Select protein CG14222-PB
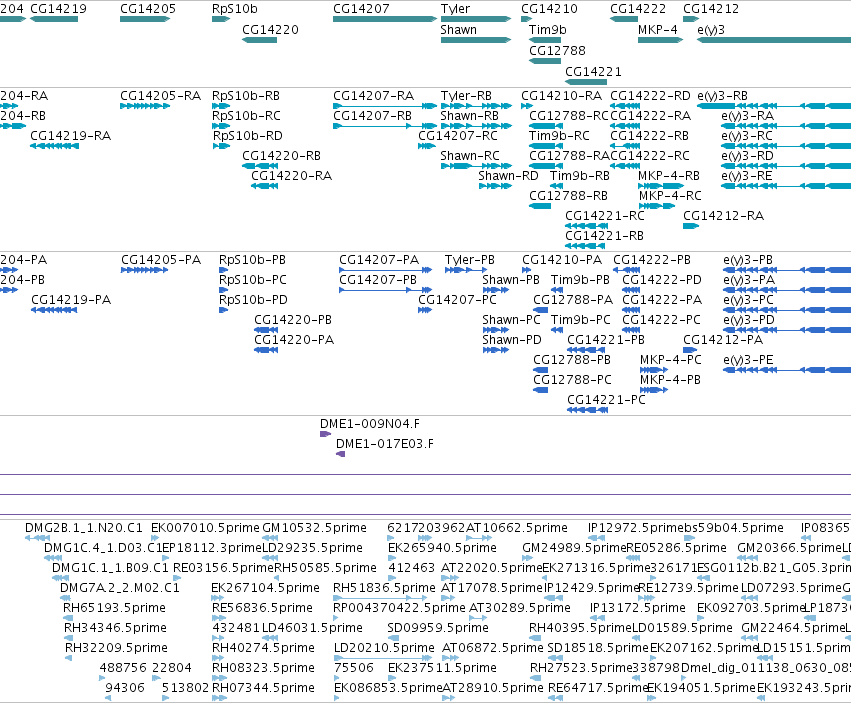Screen dimensions: 851x703 tap(652, 260)
